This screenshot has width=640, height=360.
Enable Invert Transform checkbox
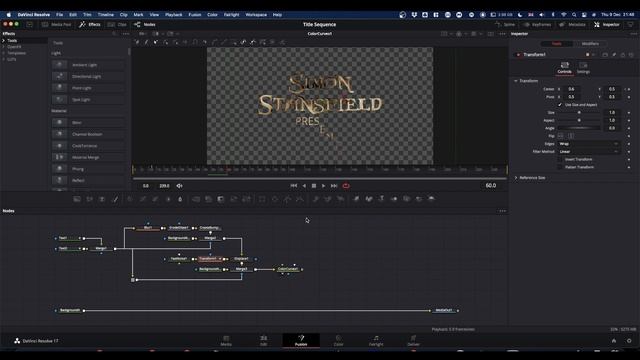tap(560, 159)
